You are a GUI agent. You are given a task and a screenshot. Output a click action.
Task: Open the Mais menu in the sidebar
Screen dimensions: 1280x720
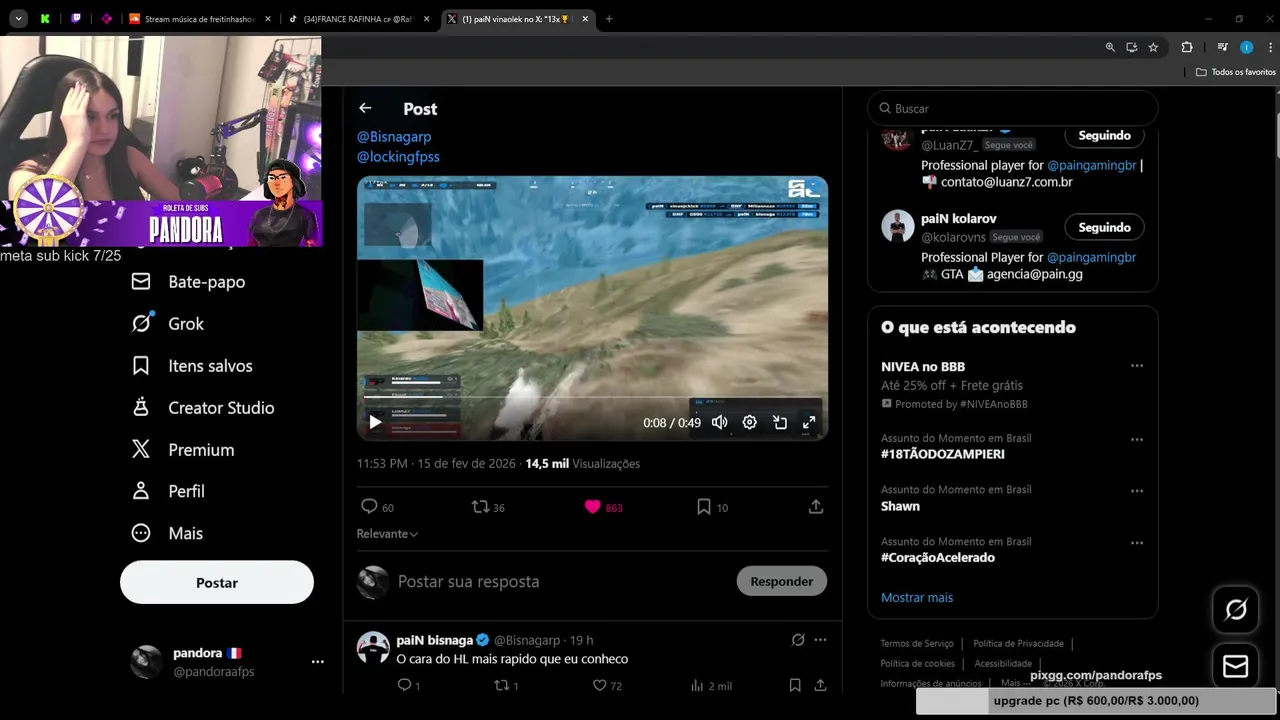(167, 534)
